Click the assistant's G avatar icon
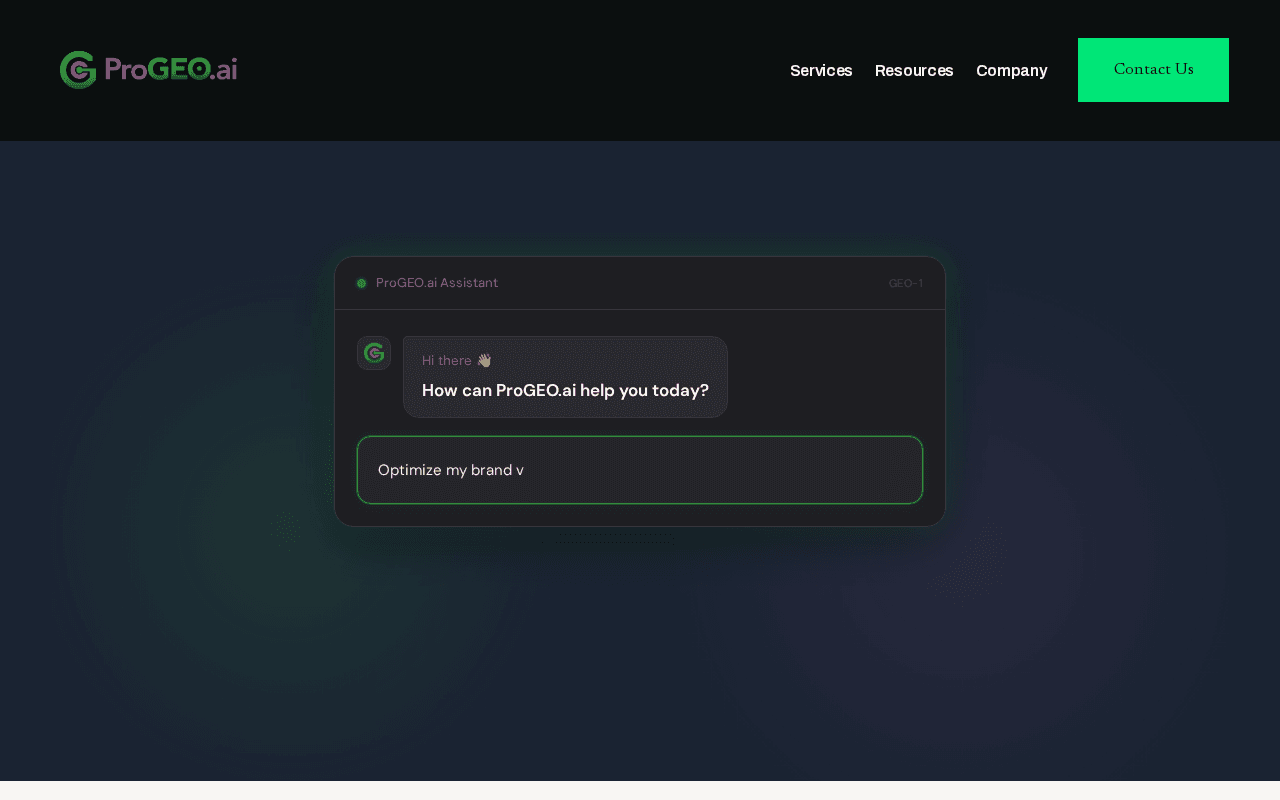 click(x=374, y=353)
